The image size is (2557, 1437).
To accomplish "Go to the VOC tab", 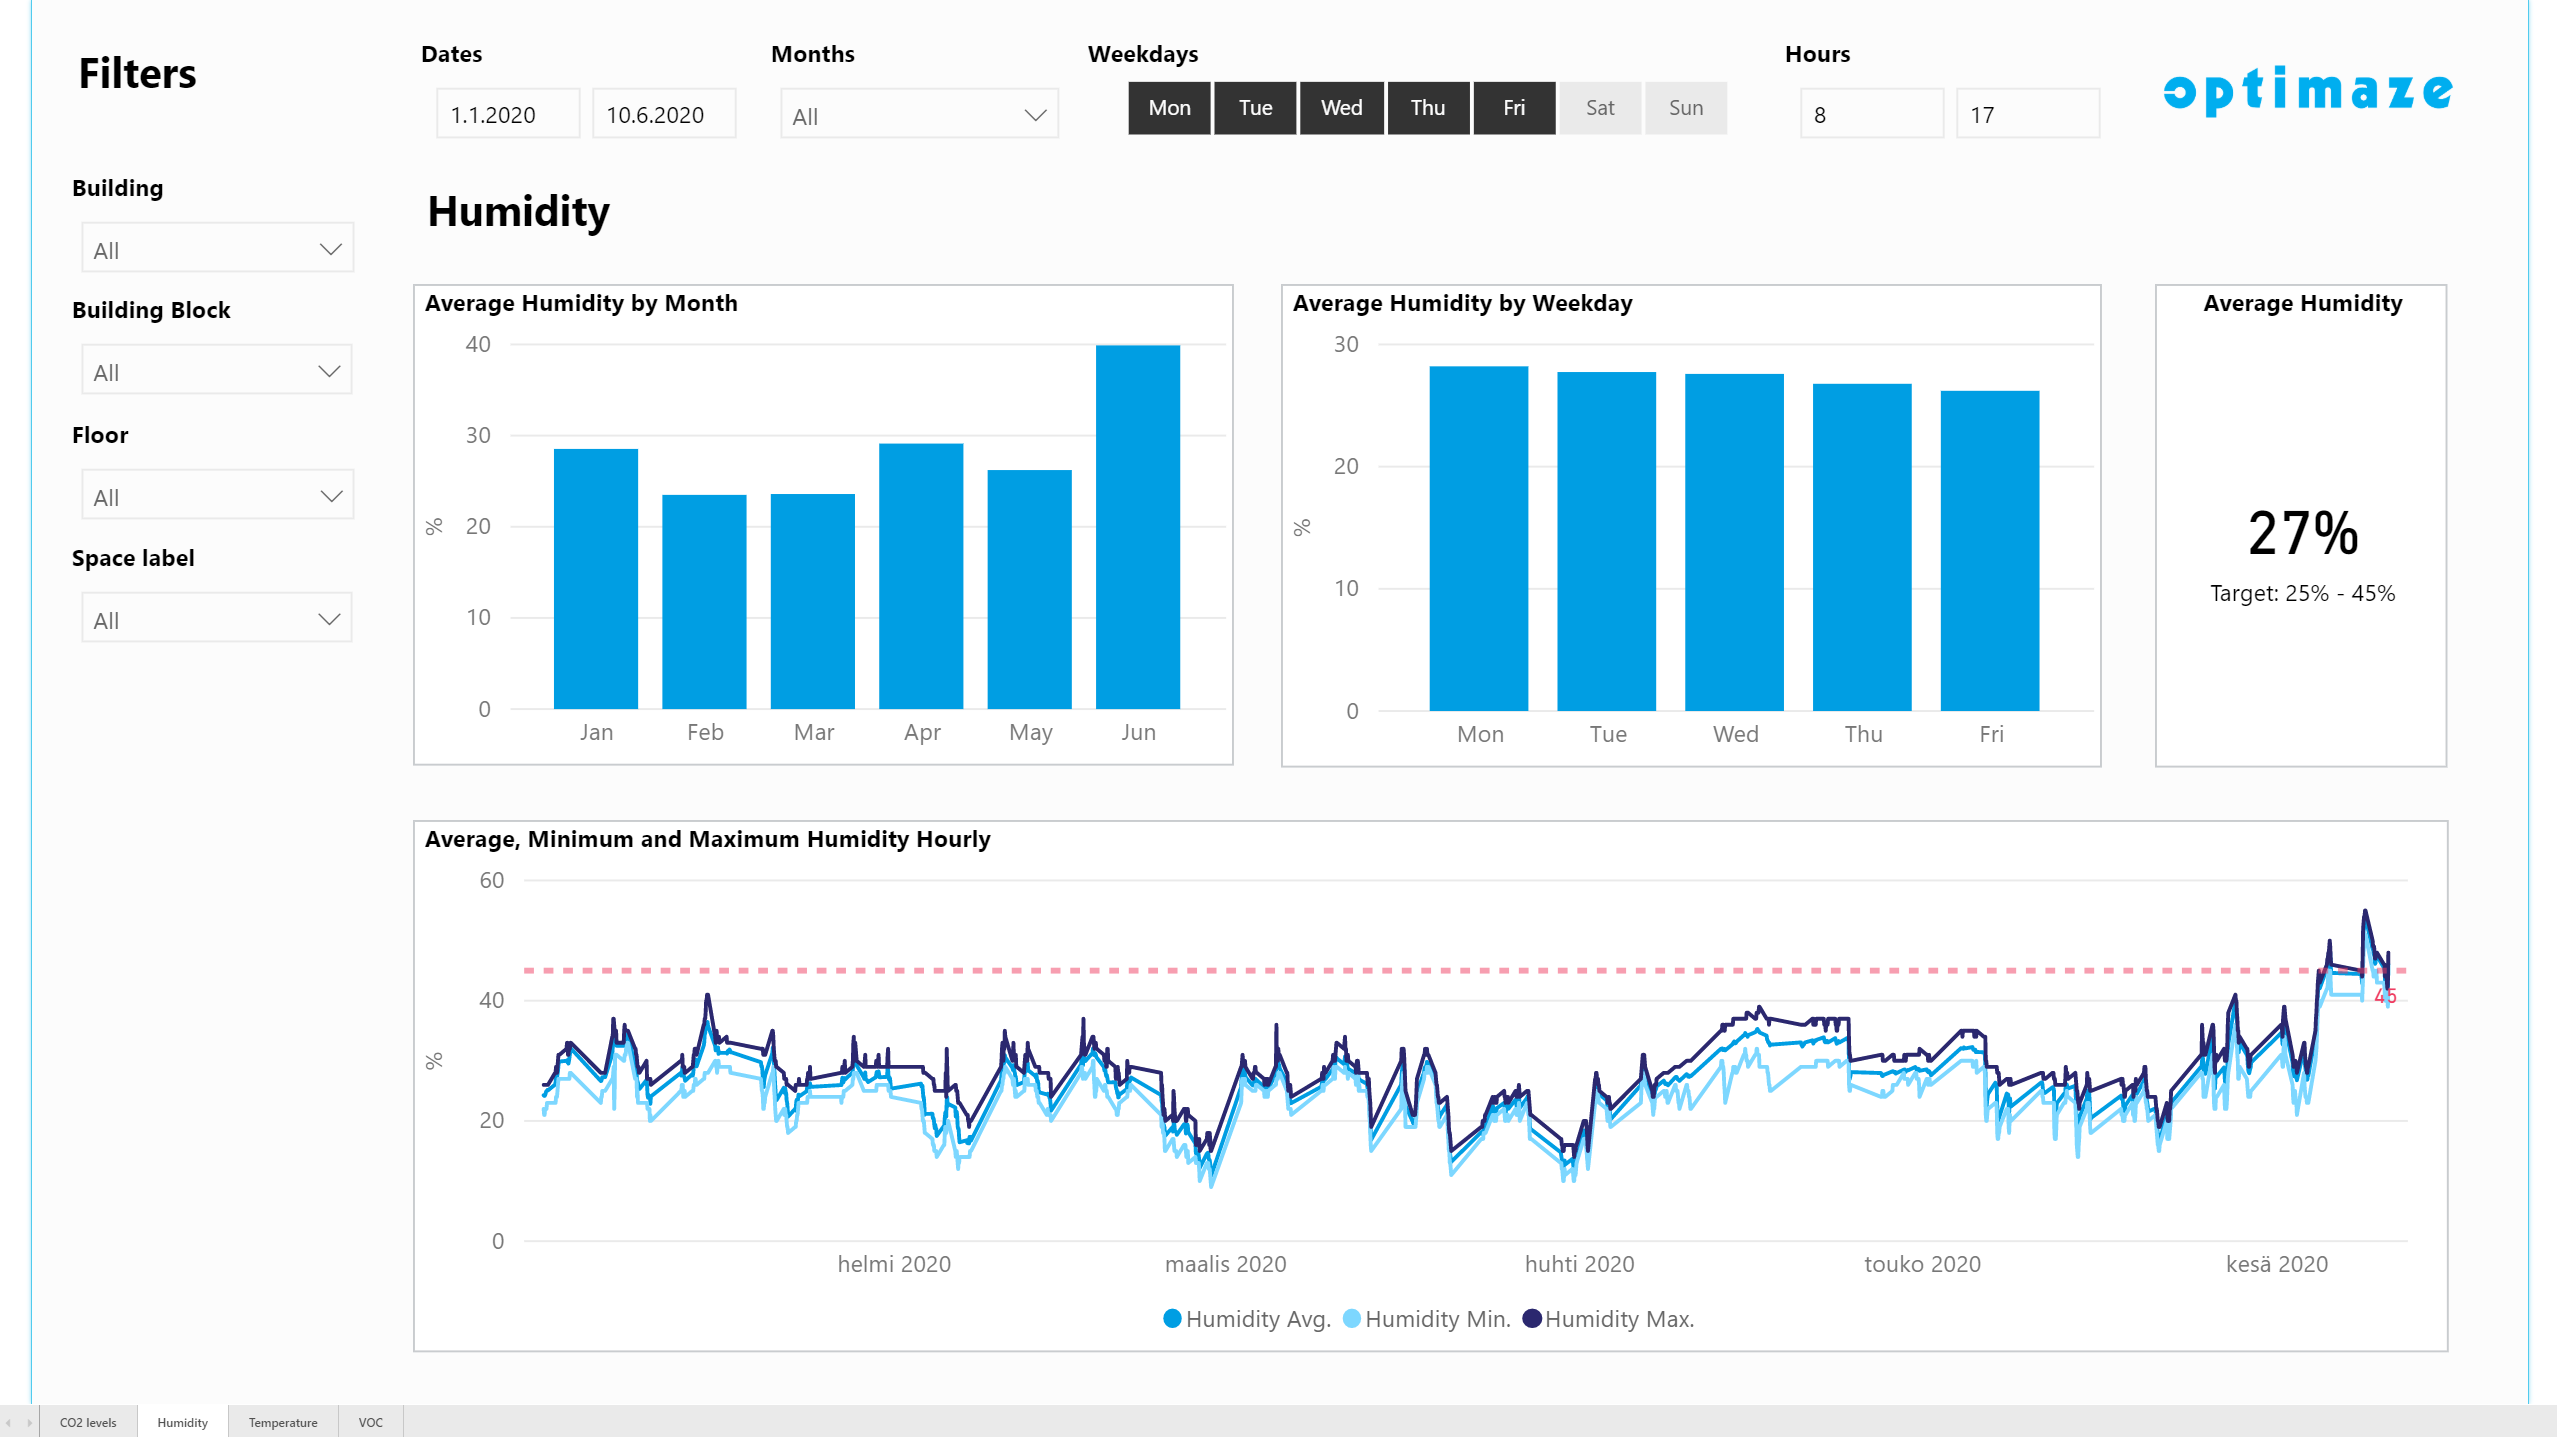I will pos(370,1421).
